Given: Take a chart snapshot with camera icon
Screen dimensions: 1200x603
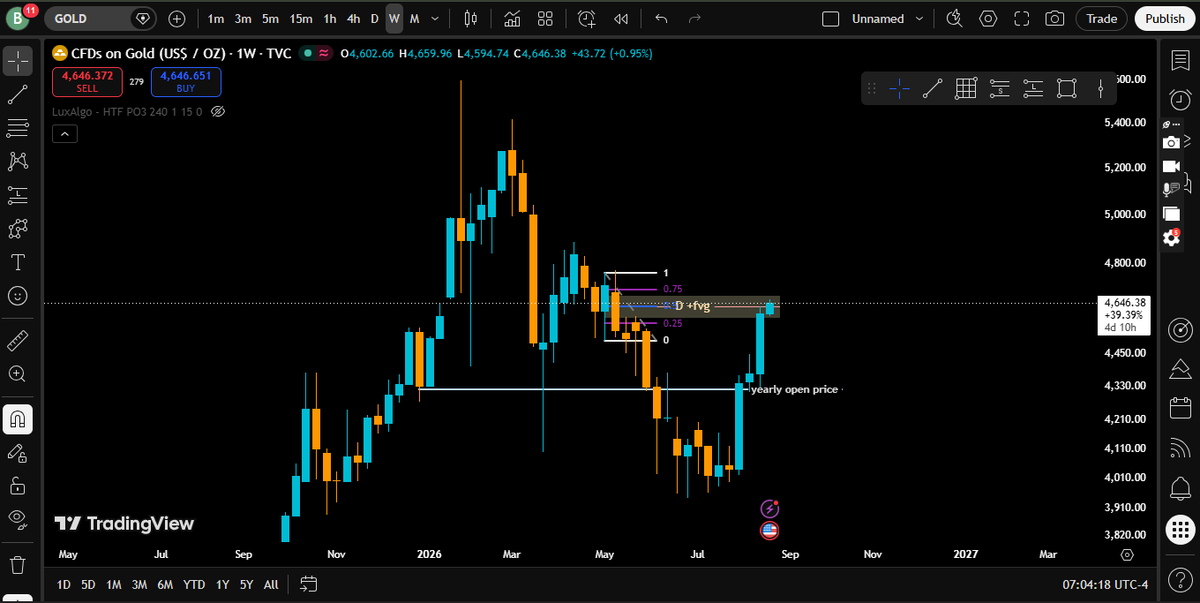Looking at the screenshot, I should click(x=1054, y=18).
